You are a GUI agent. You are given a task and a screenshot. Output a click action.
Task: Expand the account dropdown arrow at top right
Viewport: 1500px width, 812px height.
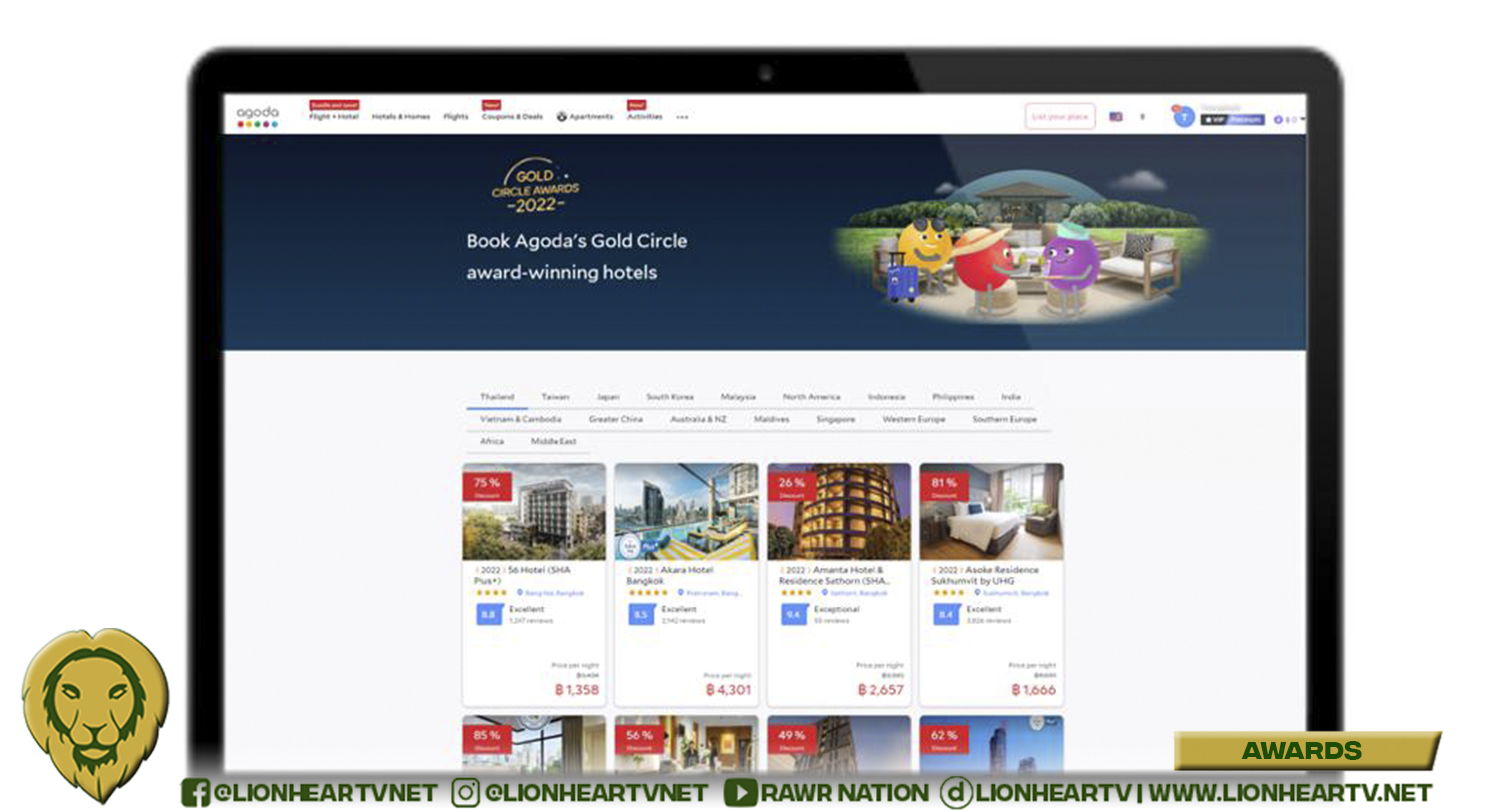(x=1302, y=119)
